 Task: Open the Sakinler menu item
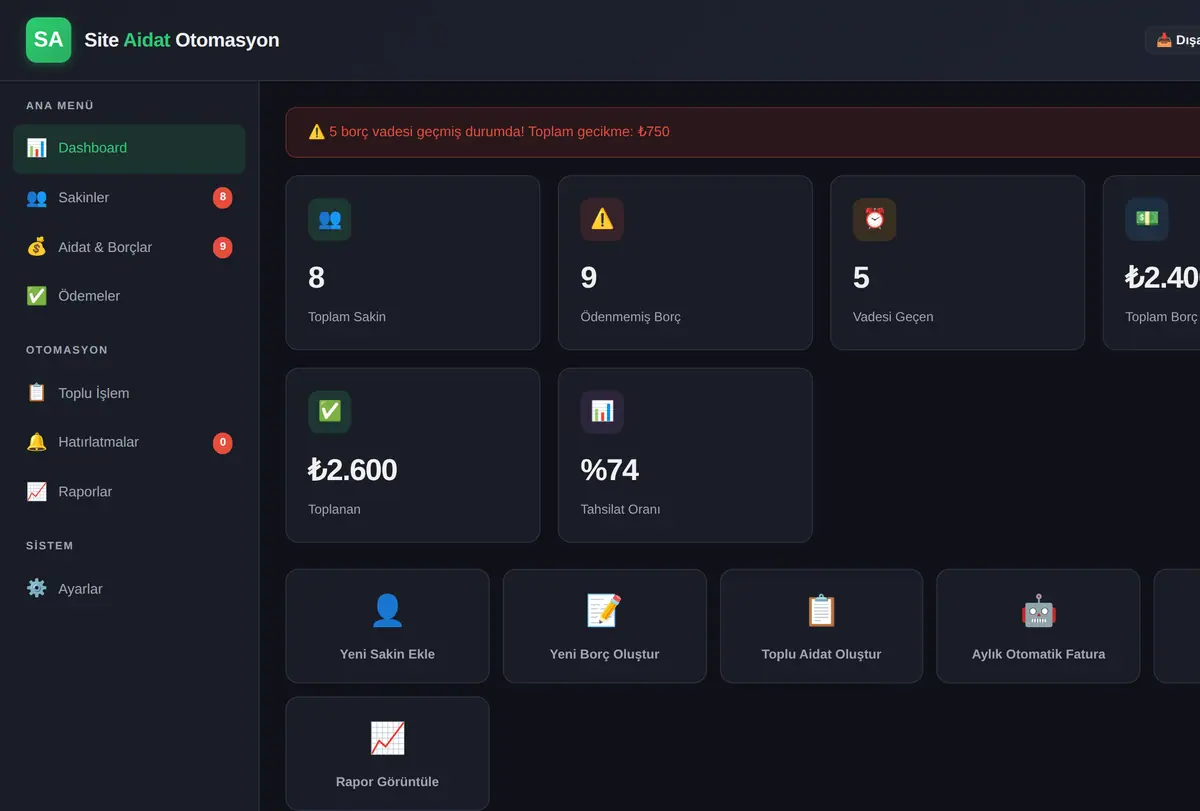(x=129, y=198)
